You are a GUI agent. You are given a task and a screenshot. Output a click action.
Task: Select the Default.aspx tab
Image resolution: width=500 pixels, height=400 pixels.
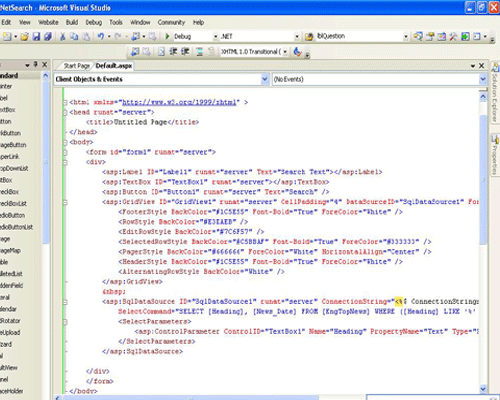point(114,66)
